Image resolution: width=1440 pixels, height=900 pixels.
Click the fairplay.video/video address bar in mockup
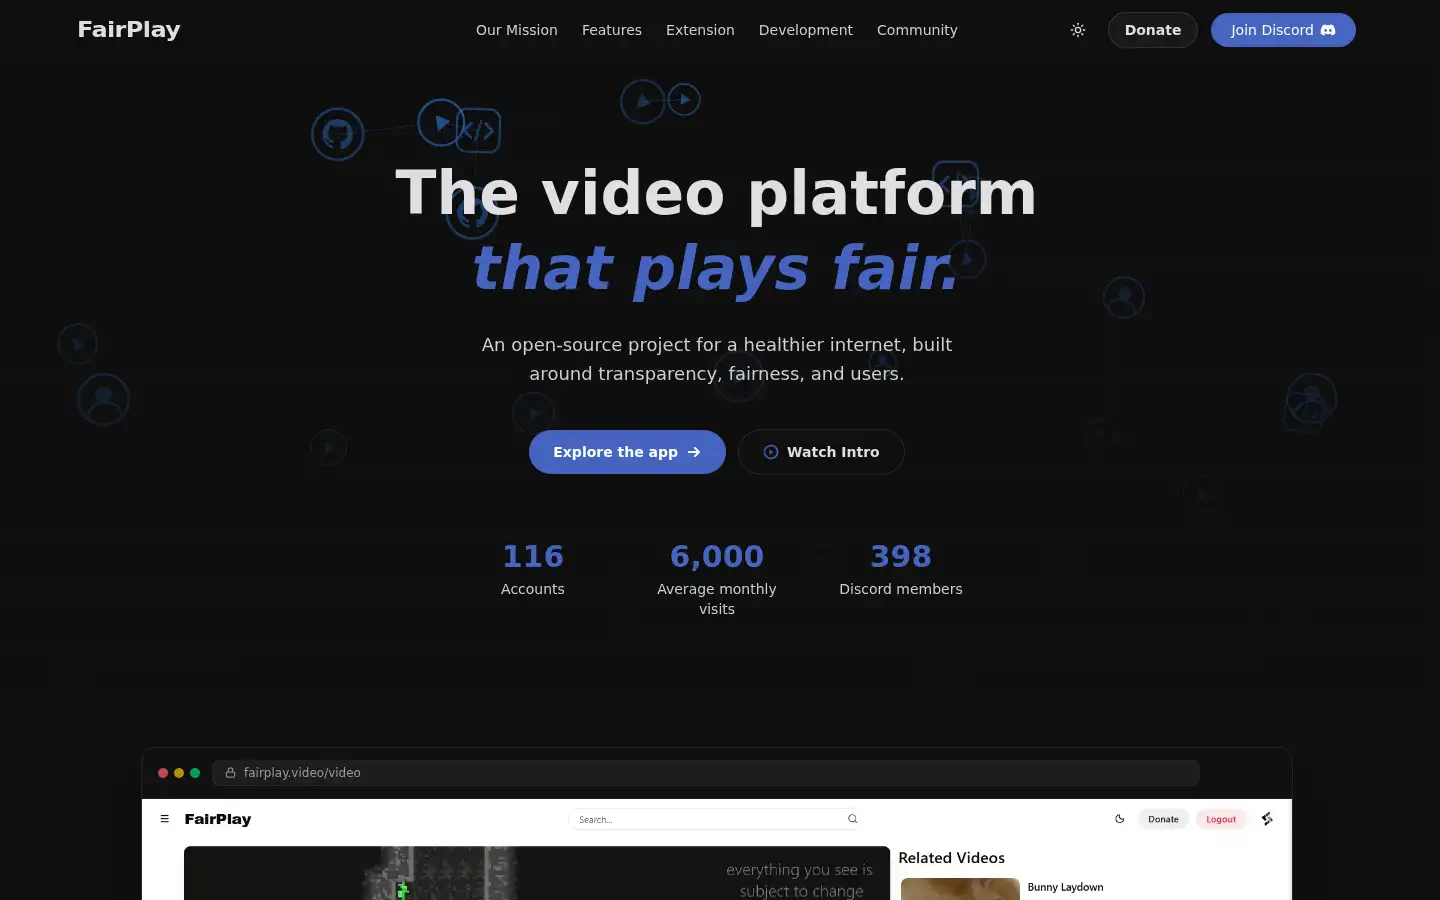(x=705, y=773)
